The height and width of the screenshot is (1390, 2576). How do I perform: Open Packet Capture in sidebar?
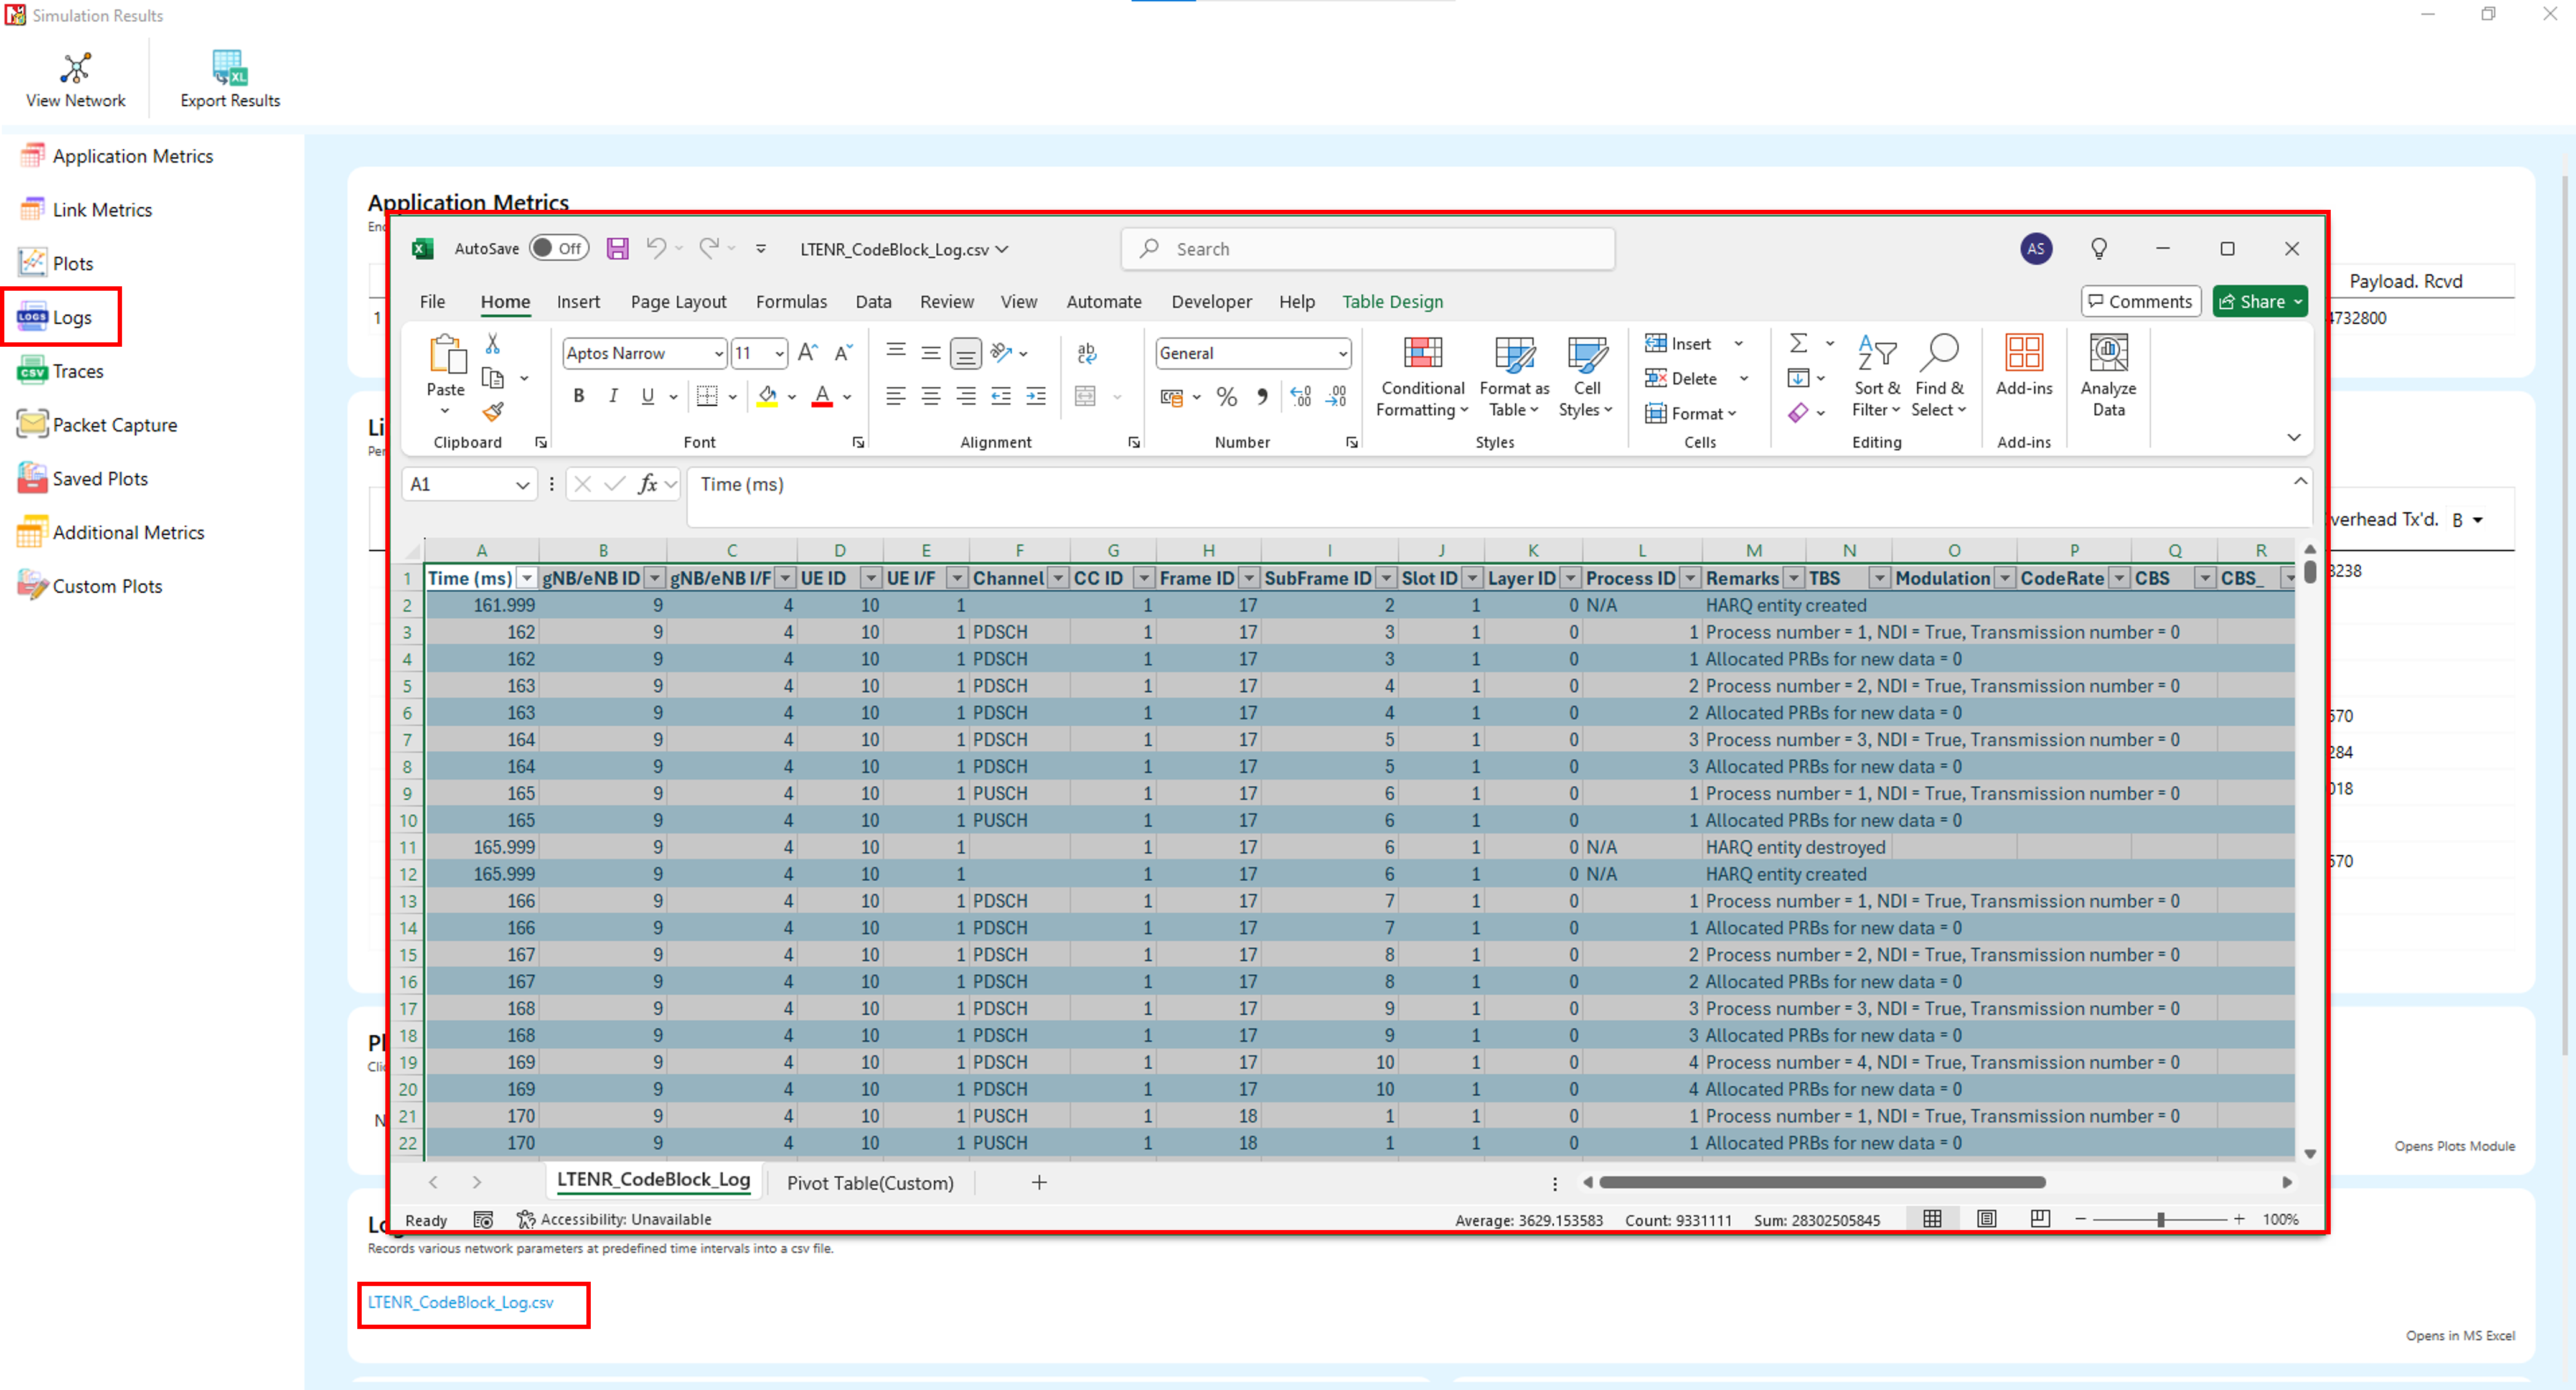click(x=114, y=425)
